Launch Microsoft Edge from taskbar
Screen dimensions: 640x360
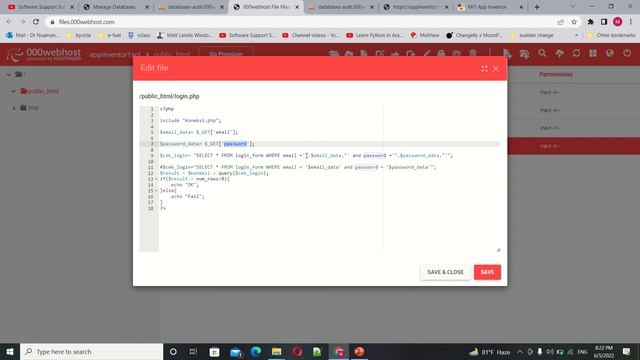pyautogui.click(x=256, y=351)
